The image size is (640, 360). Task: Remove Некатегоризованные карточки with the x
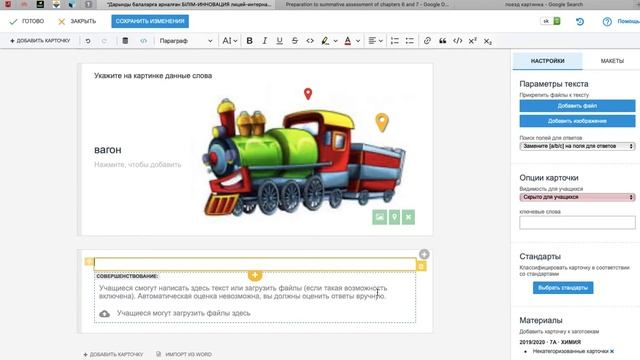point(612,351)
